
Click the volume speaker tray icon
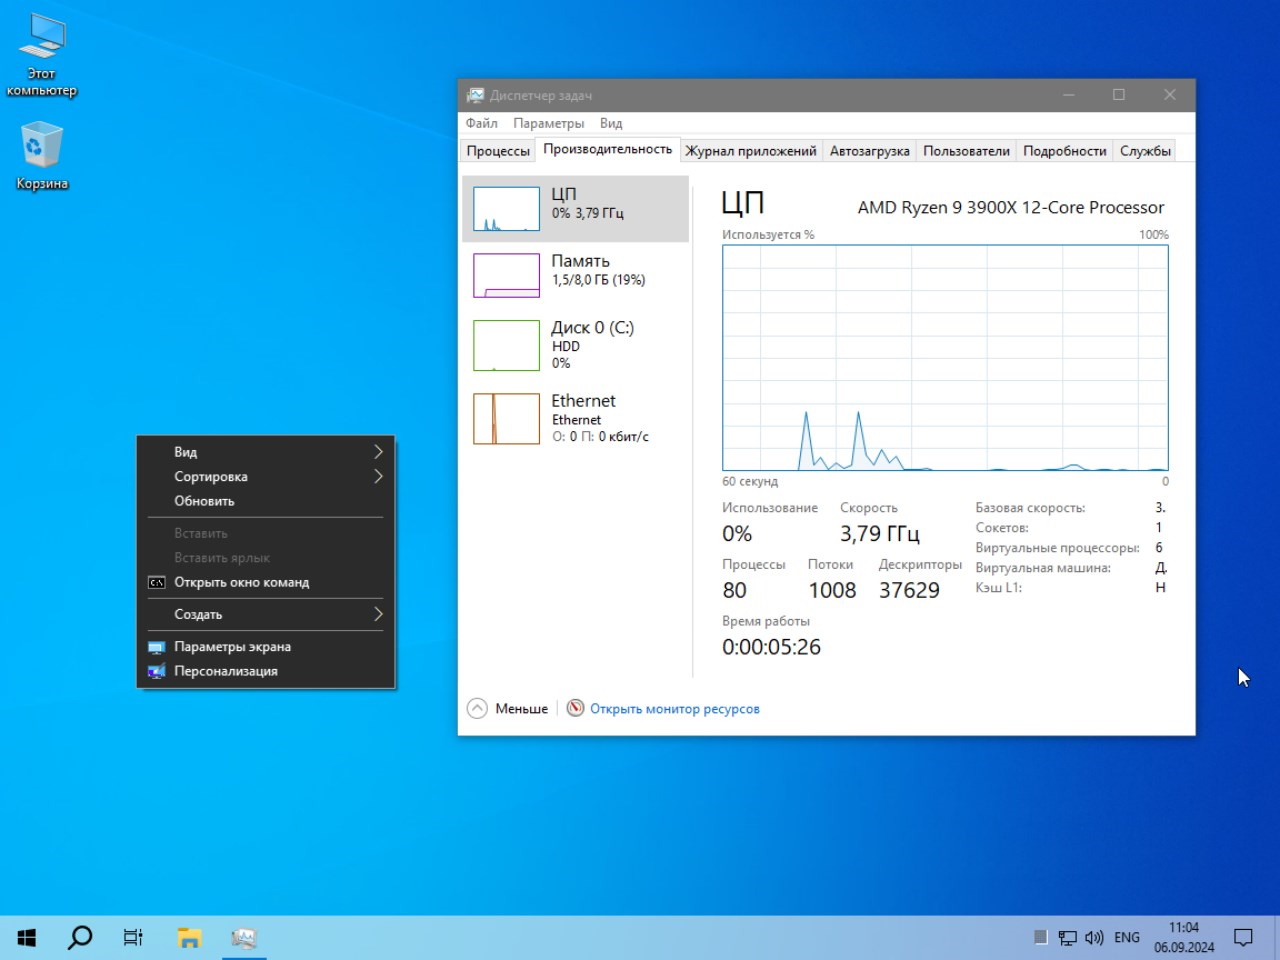1094,938
